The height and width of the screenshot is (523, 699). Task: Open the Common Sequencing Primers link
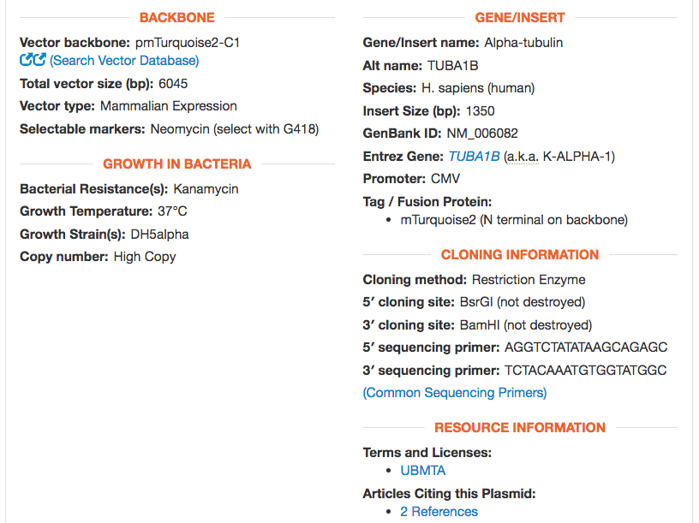(x=455, y=393)
